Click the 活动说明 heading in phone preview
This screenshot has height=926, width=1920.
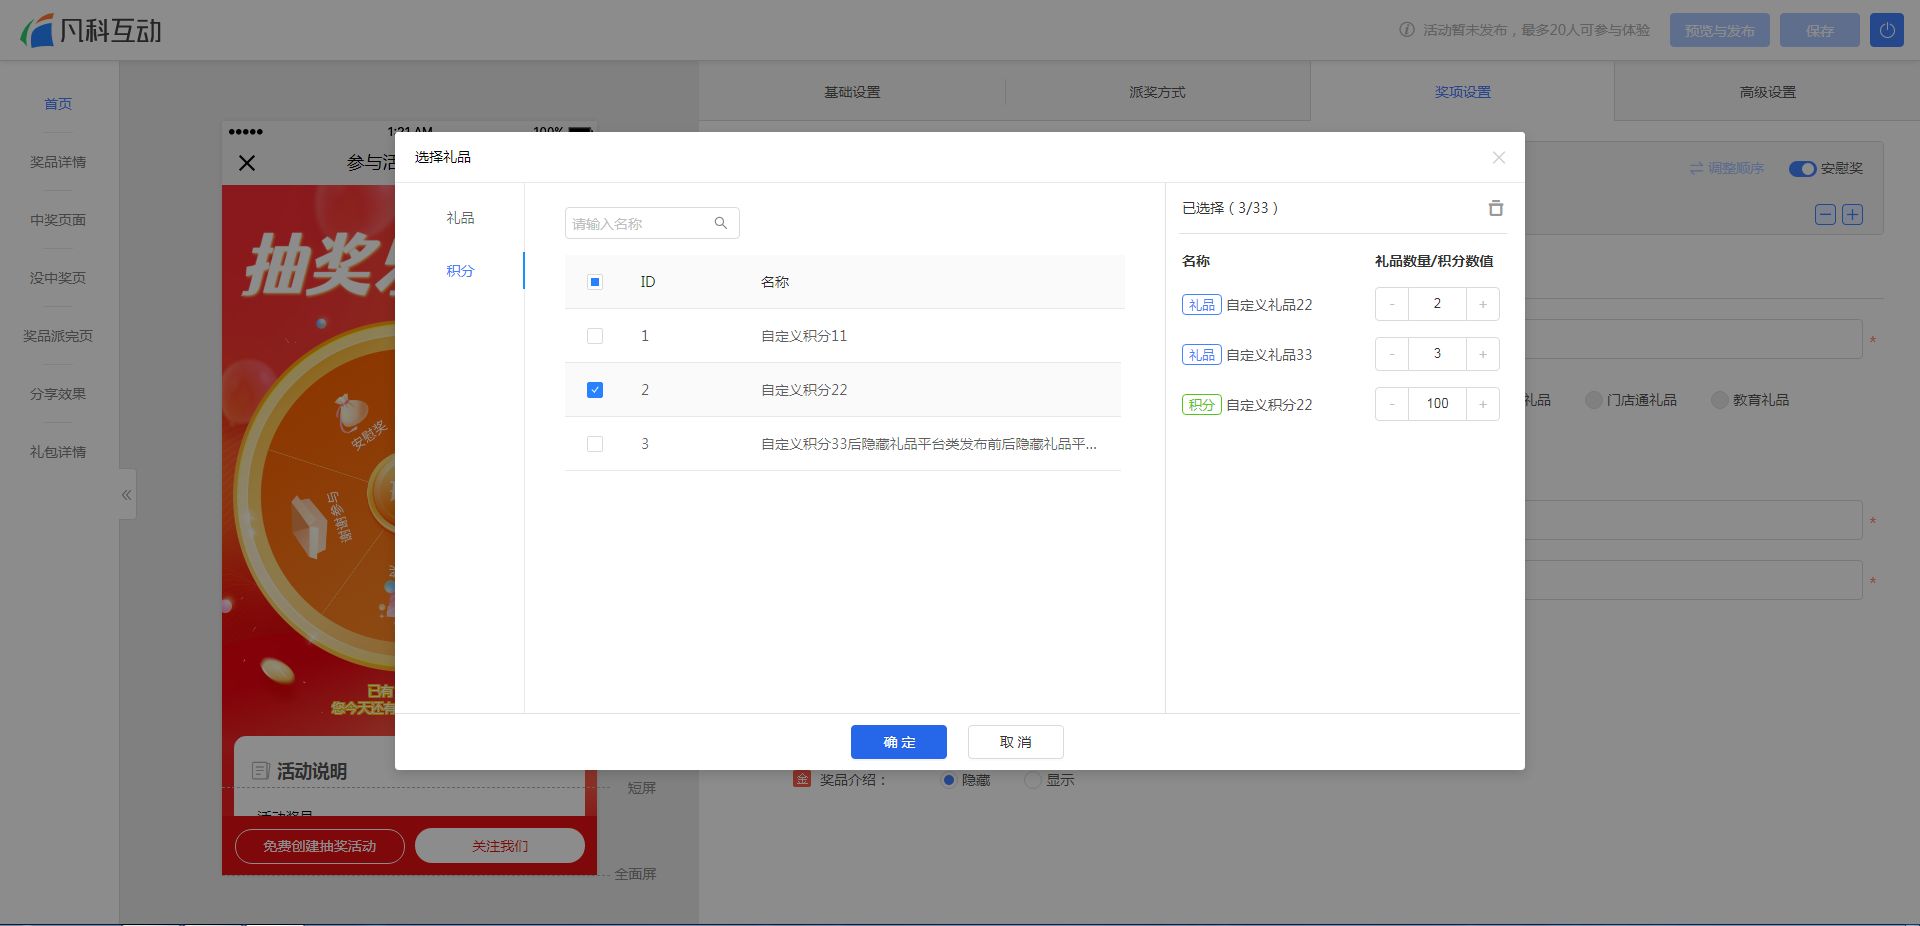coord(311,771)
